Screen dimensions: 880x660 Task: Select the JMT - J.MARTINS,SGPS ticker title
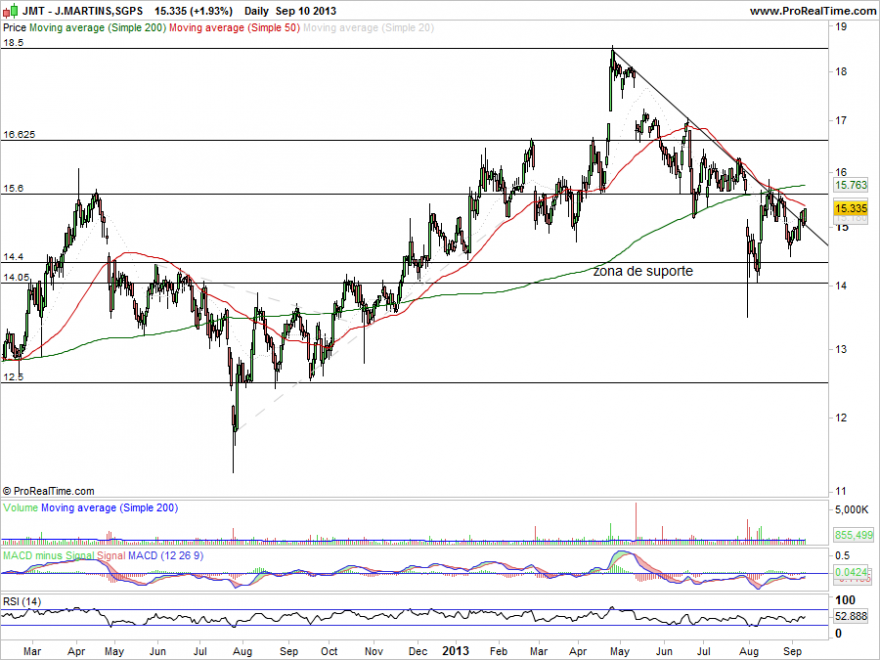82,11
